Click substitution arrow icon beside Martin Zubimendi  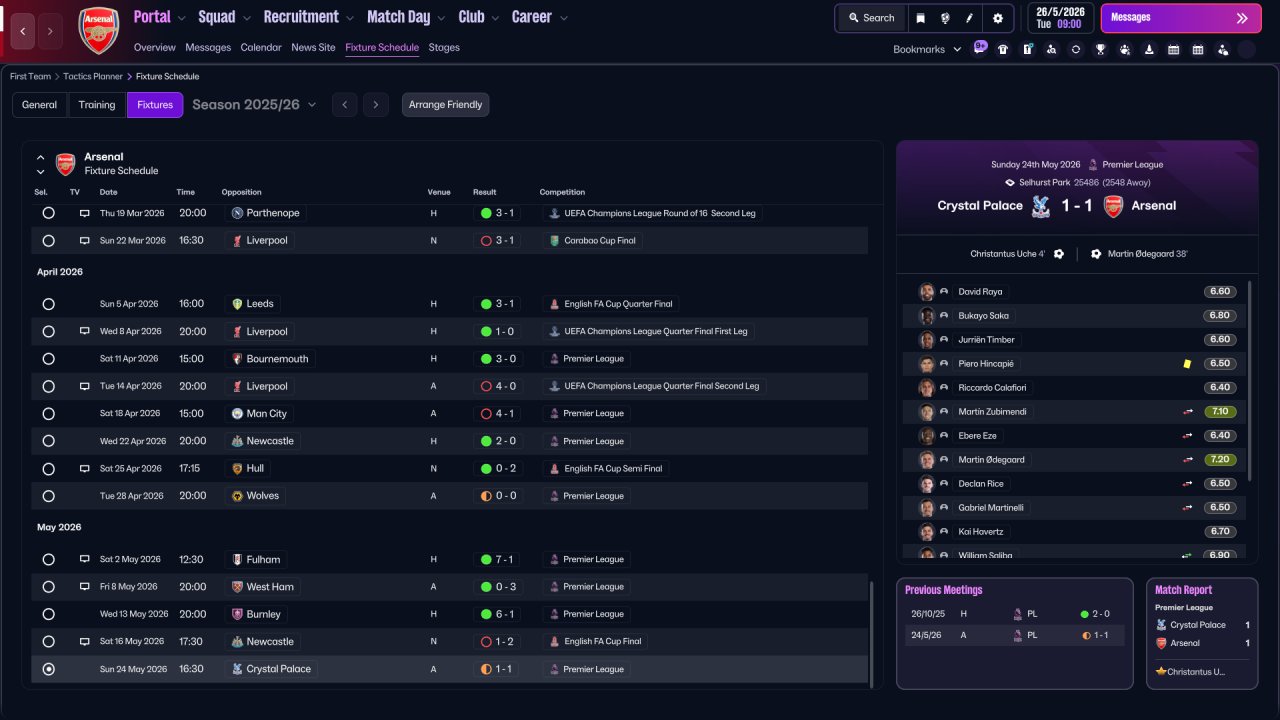point(1187,412)
